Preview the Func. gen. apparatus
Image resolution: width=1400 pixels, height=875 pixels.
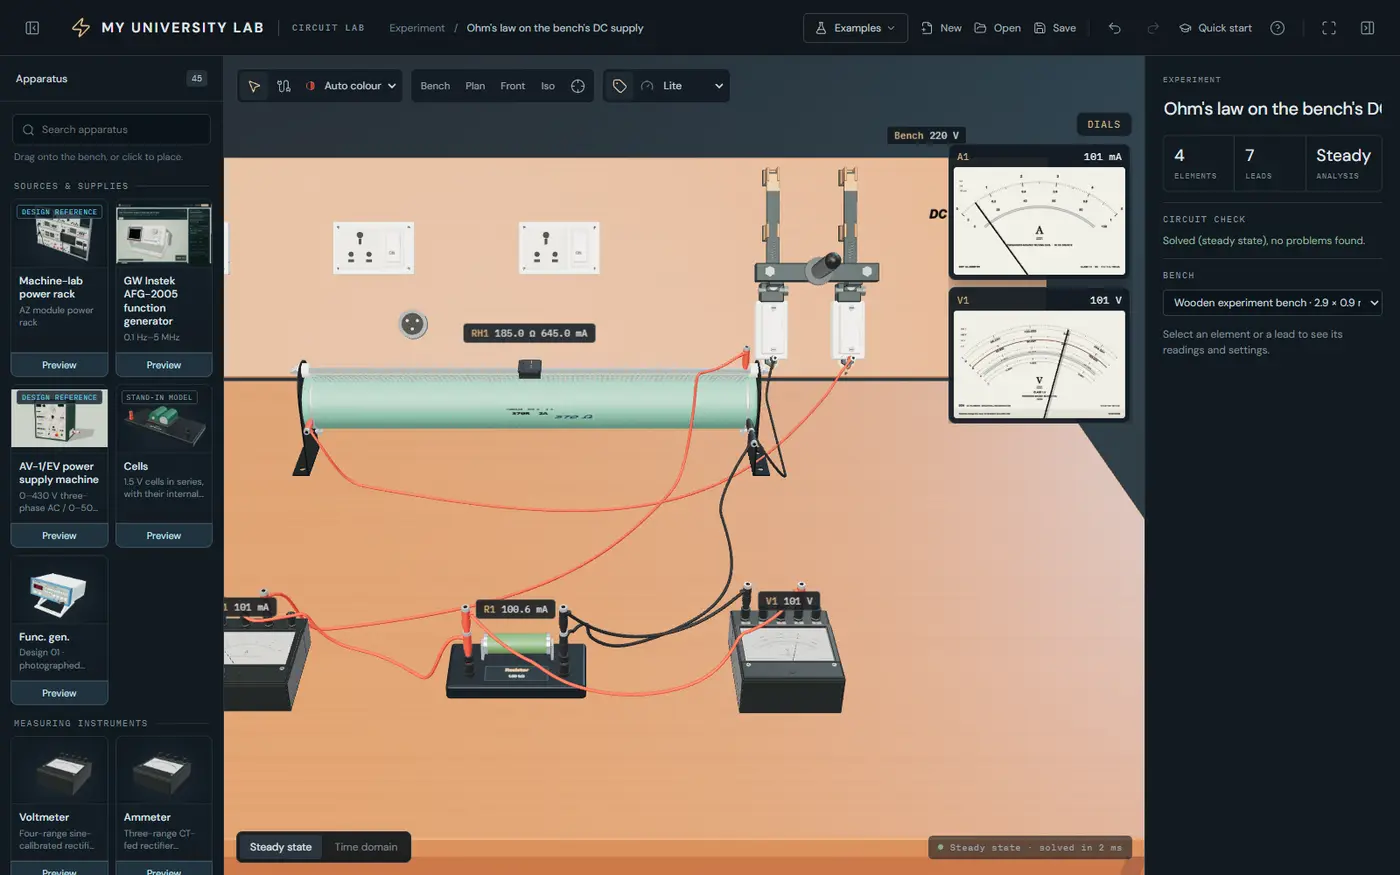59,693
